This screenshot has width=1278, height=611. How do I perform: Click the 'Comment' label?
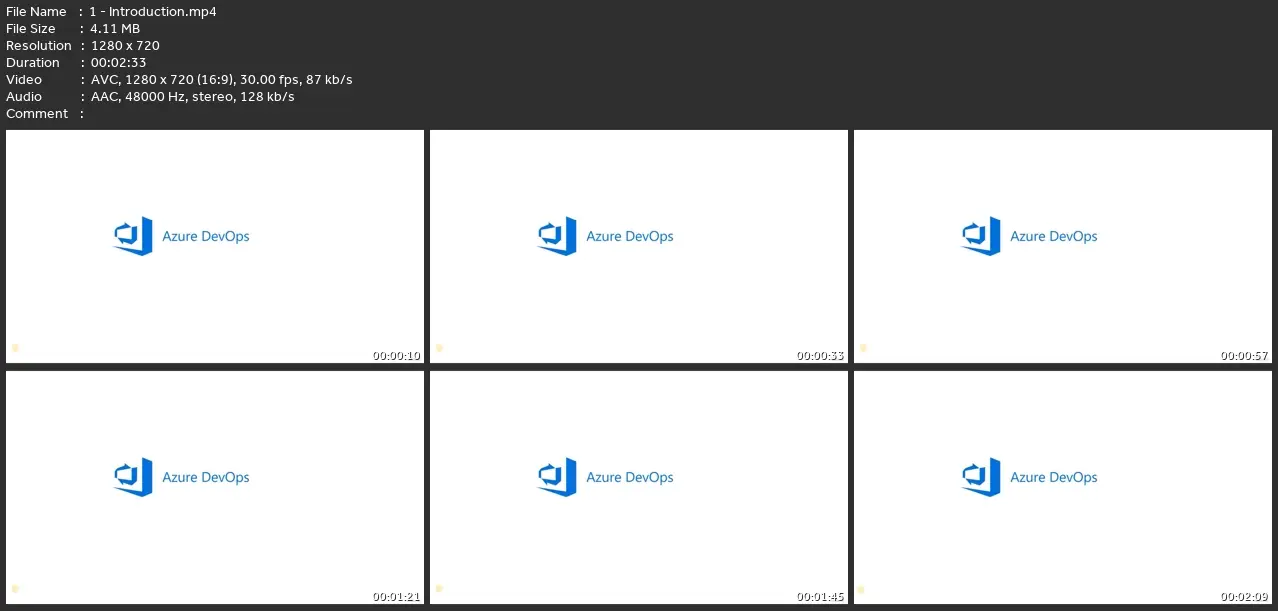coord(37,114)
